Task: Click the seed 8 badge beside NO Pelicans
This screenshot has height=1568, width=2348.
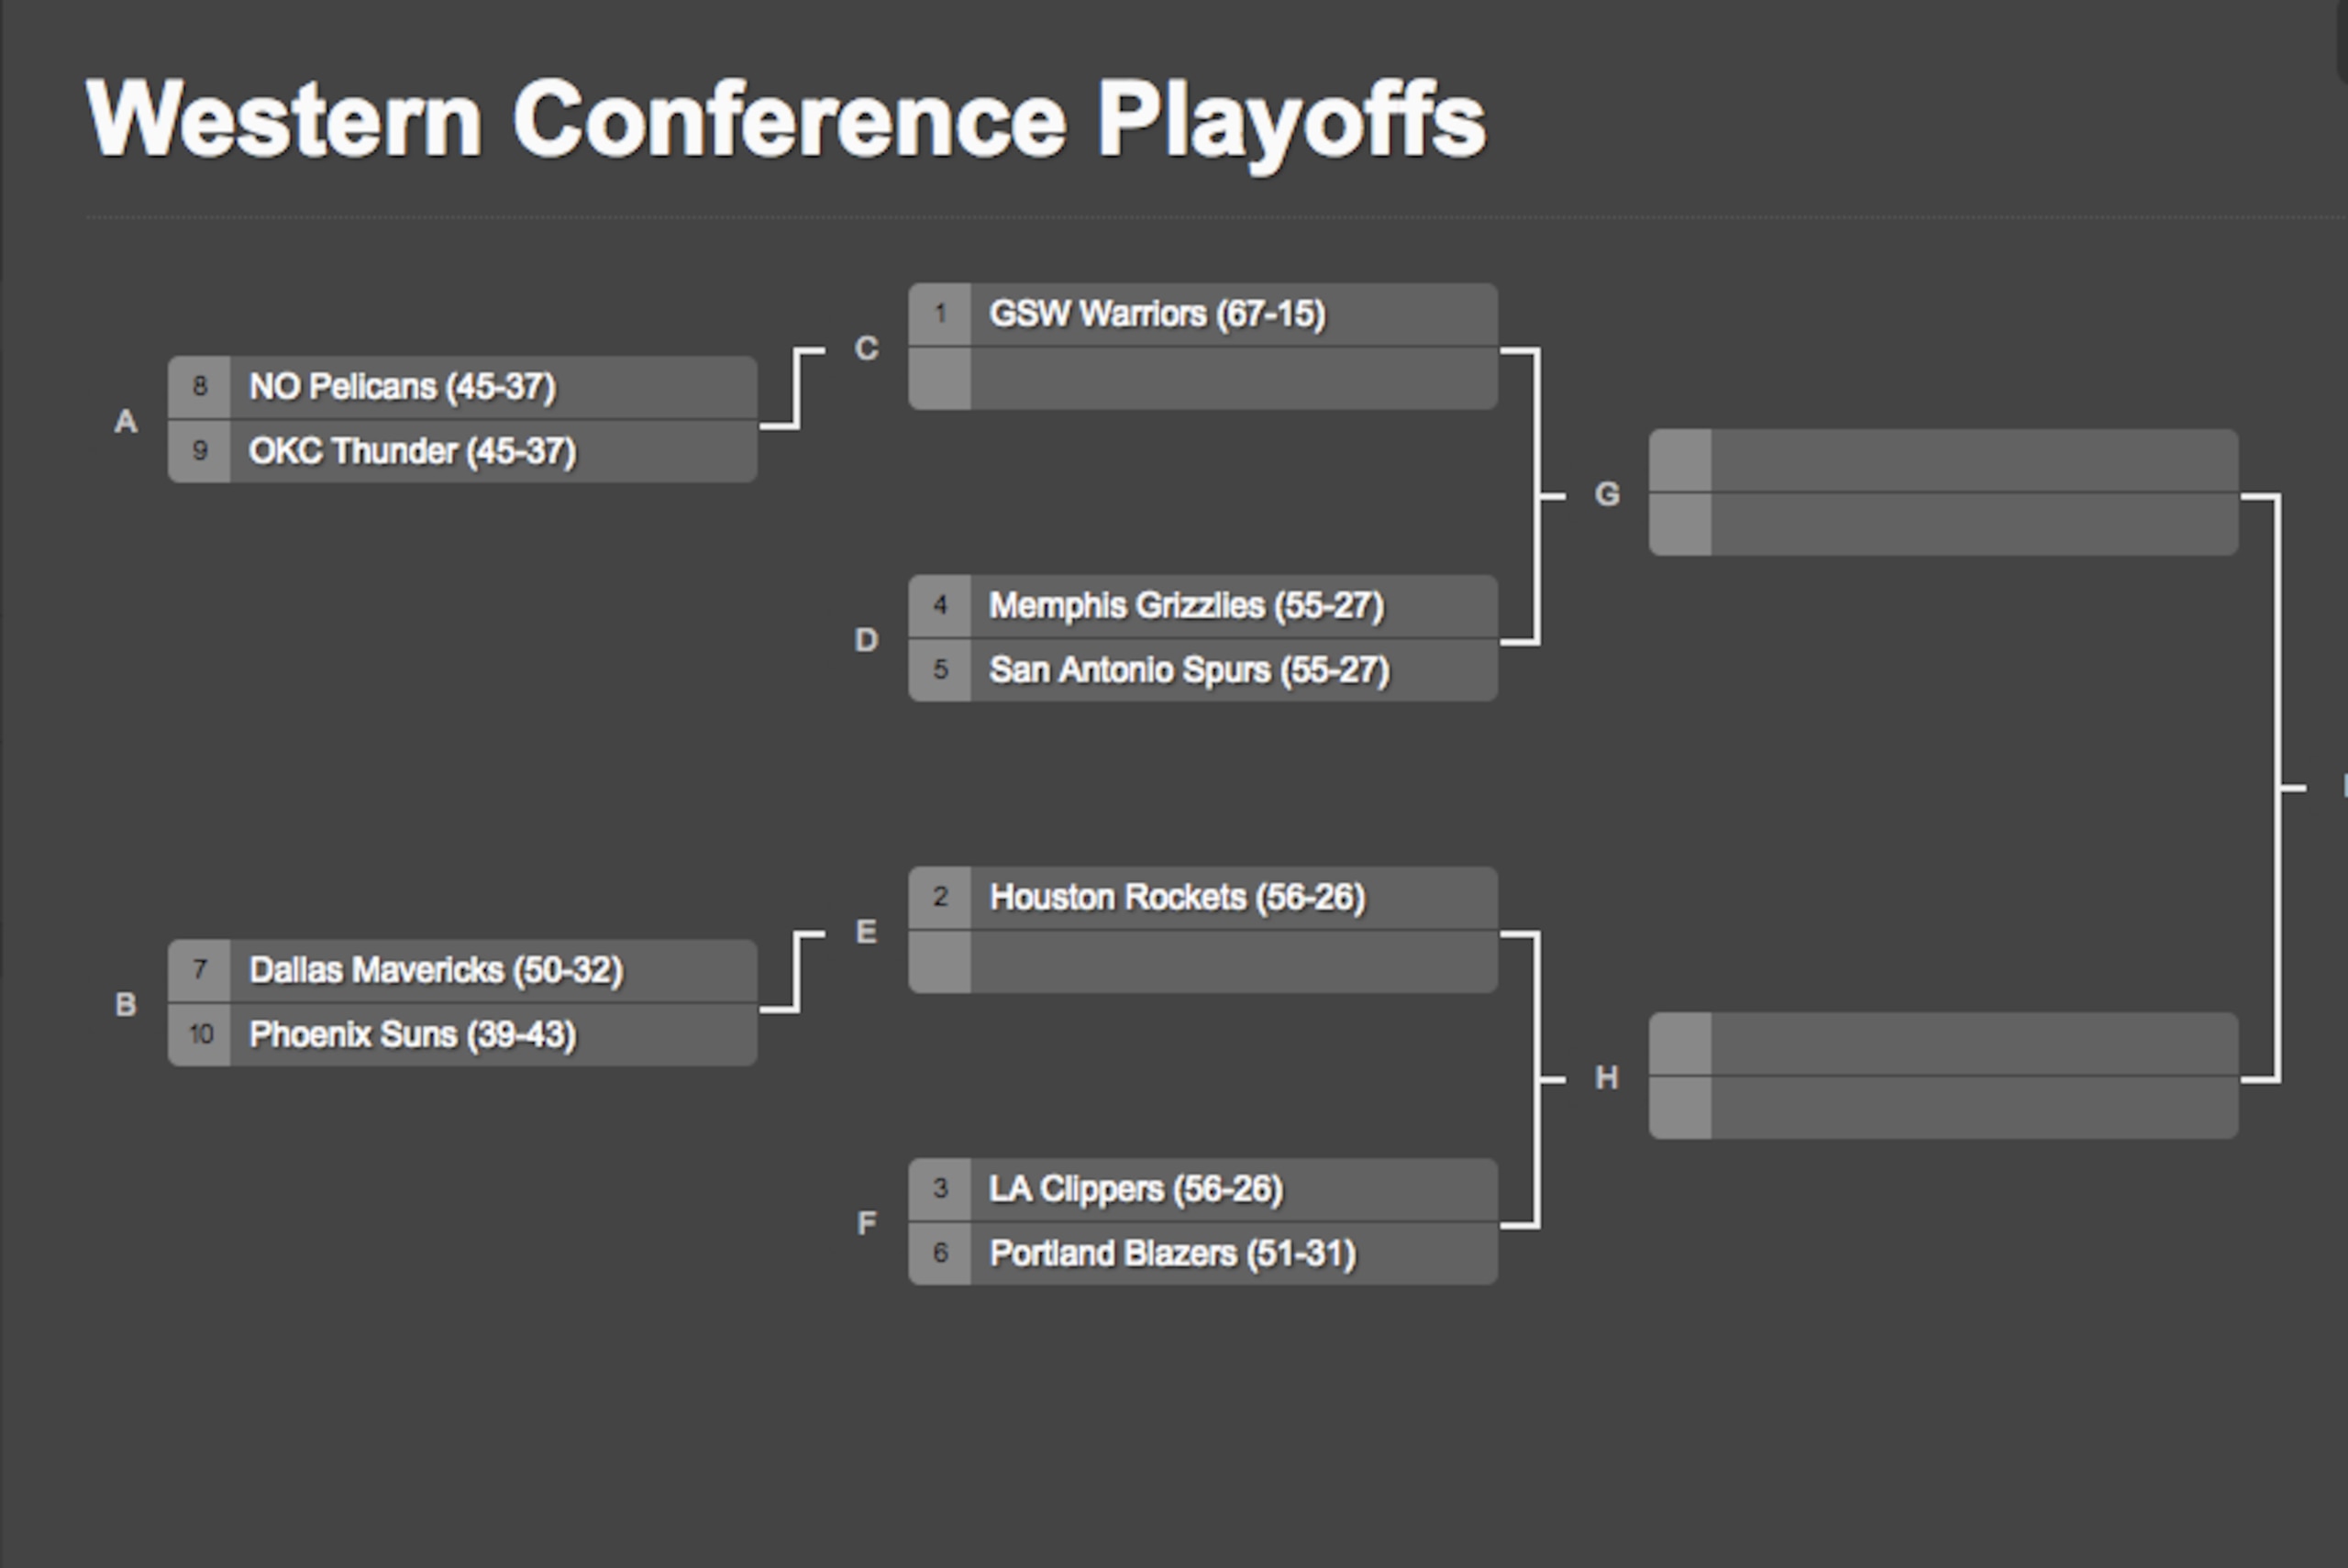Action: click(x=199, y=387)
